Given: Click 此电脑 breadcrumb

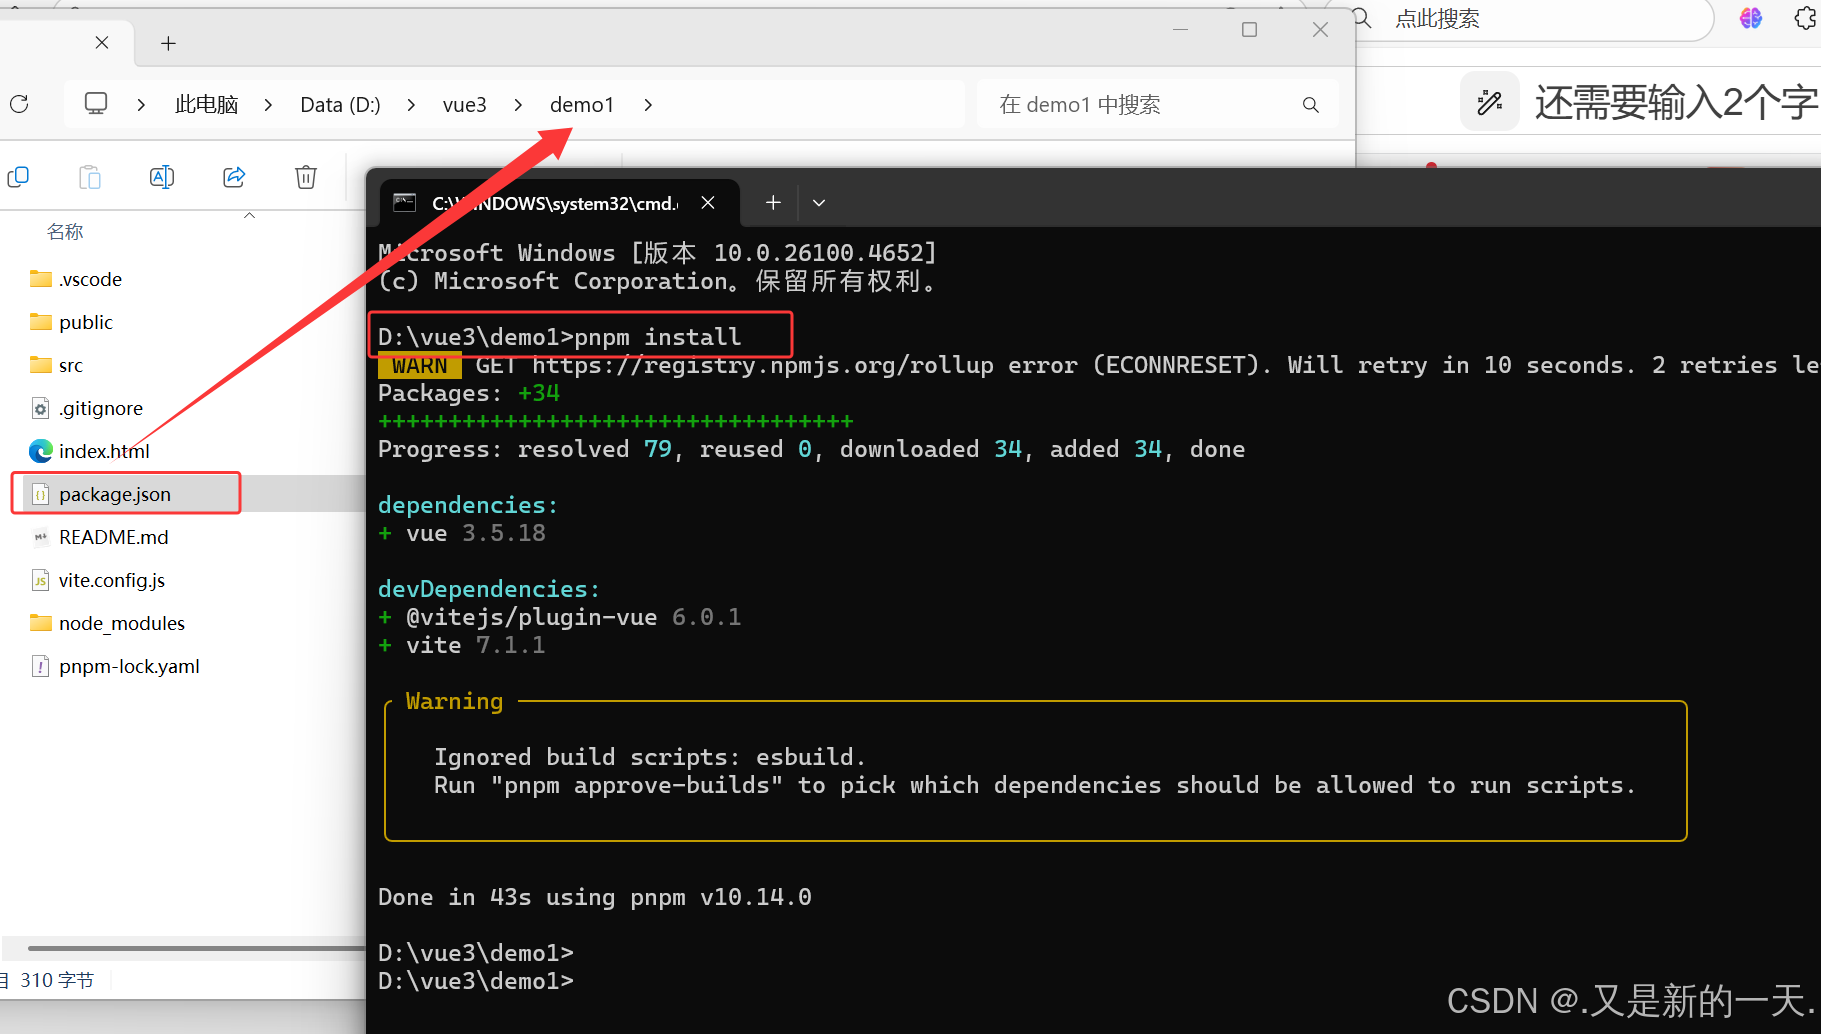Looking at the screenshot, I should [x=207, y=105].
